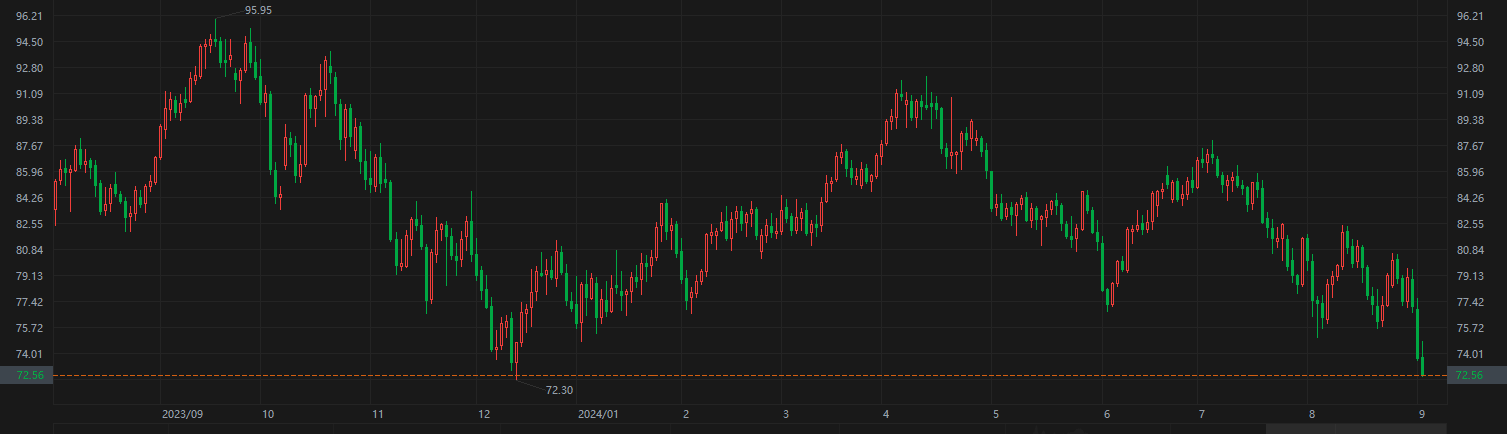Click 74.01 on the left price axis
This screenshot has width=1507, height=434.
coord(28,354)
